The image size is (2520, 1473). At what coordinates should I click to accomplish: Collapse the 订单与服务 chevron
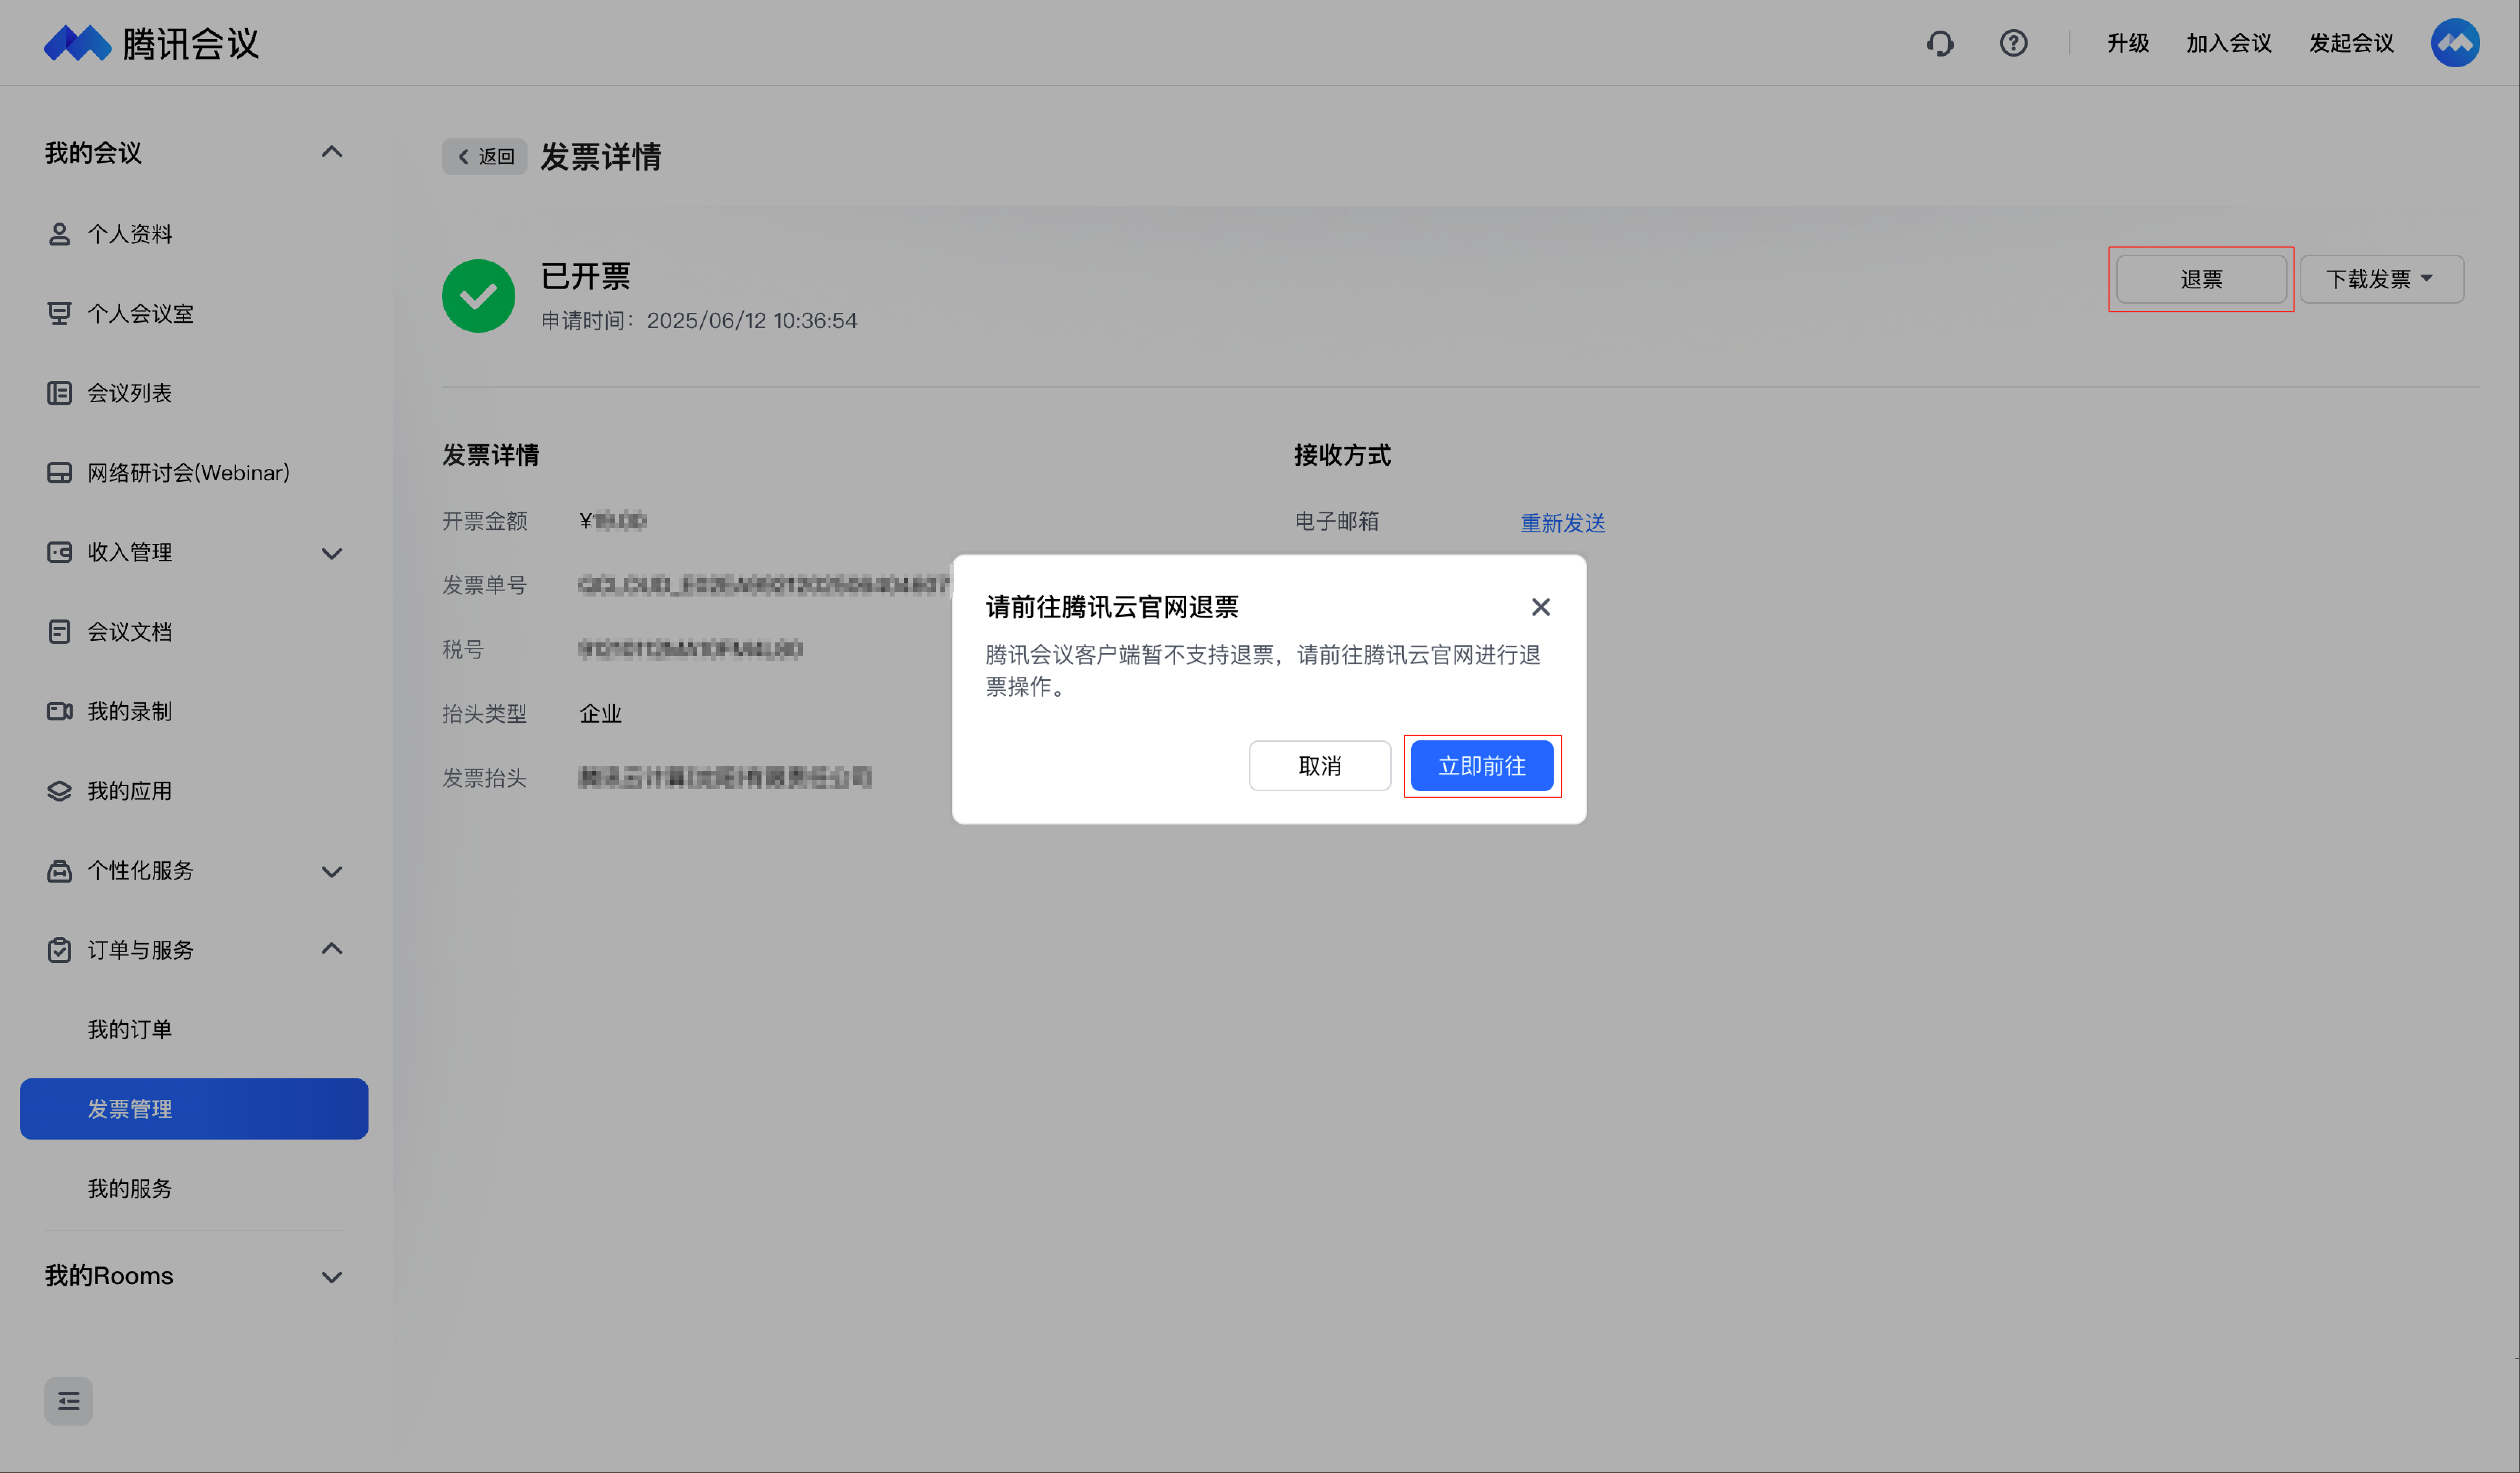(x=332, y=949)
